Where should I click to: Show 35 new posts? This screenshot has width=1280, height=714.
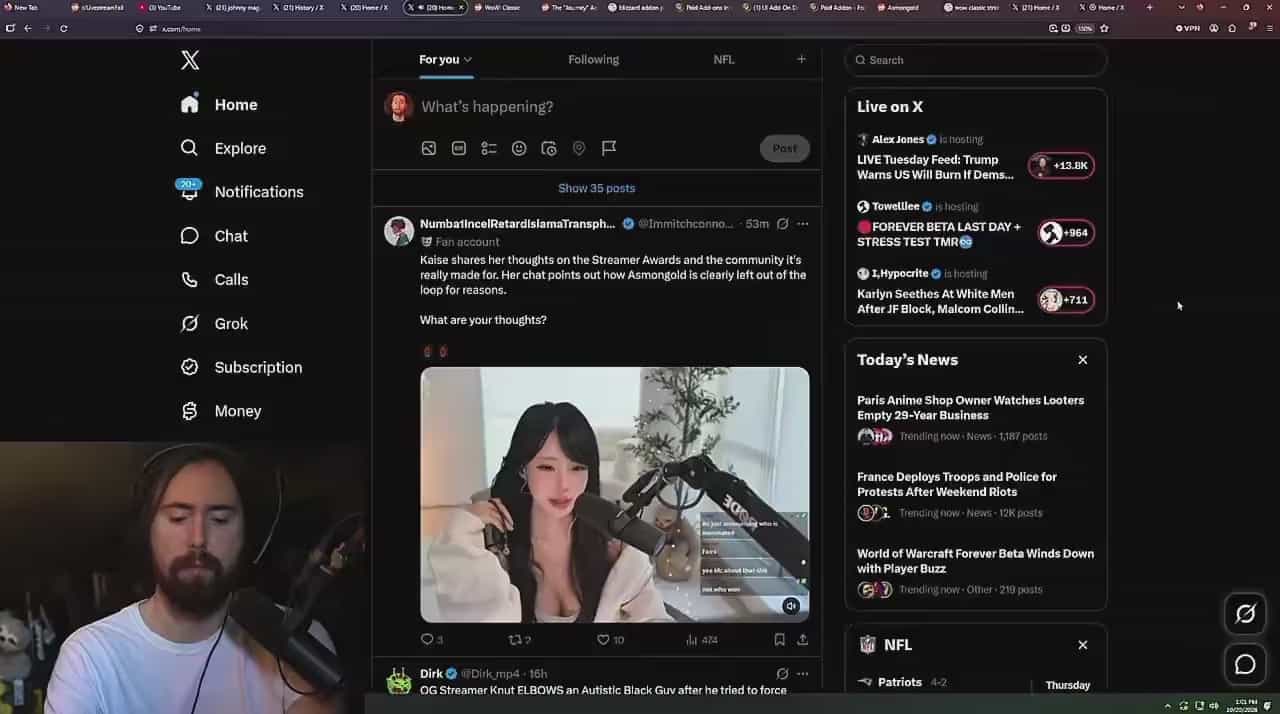pos(597,188)
